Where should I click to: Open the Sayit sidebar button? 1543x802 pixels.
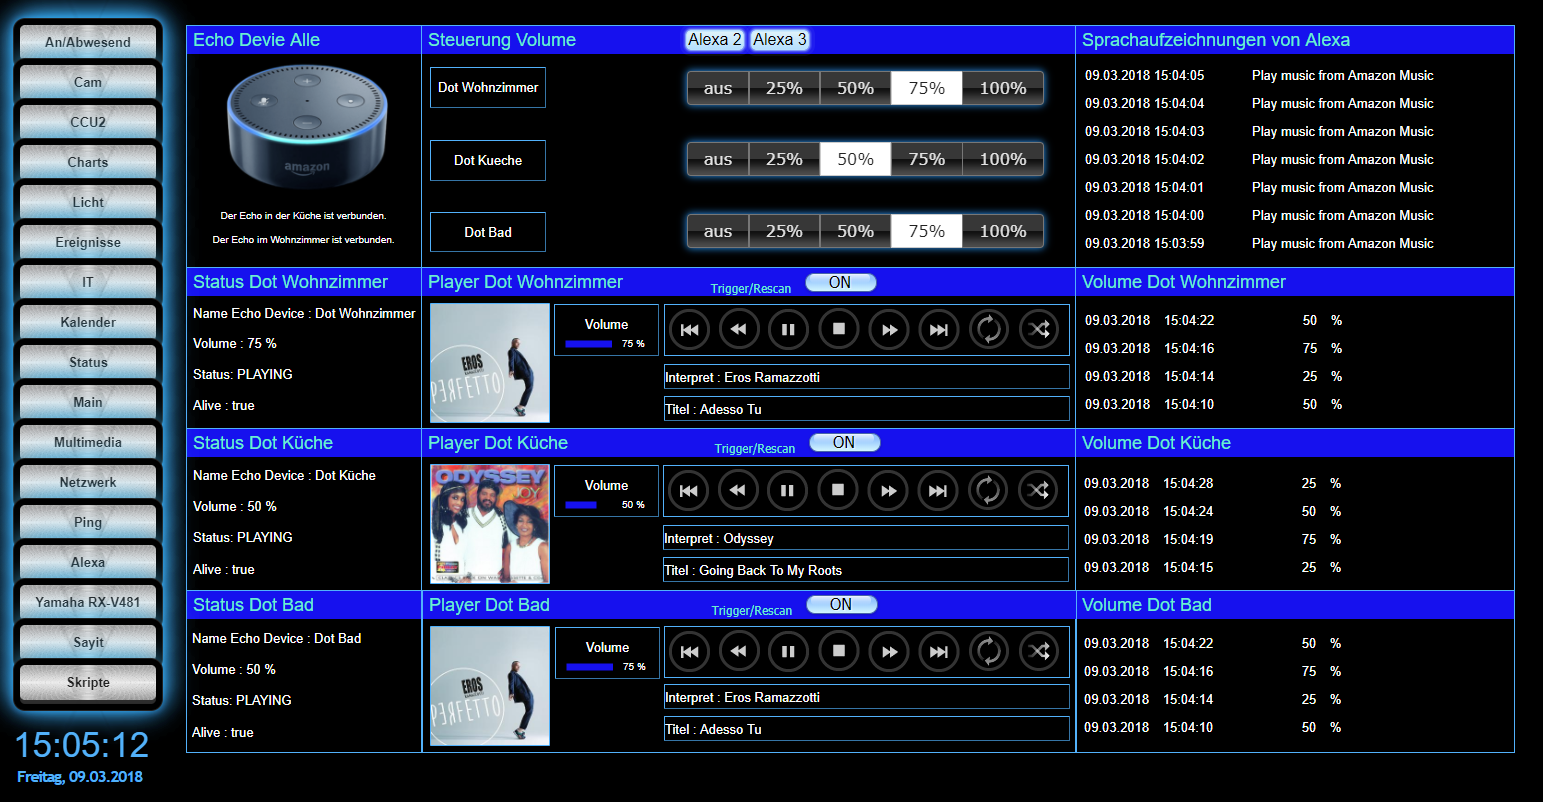point(88,642)
